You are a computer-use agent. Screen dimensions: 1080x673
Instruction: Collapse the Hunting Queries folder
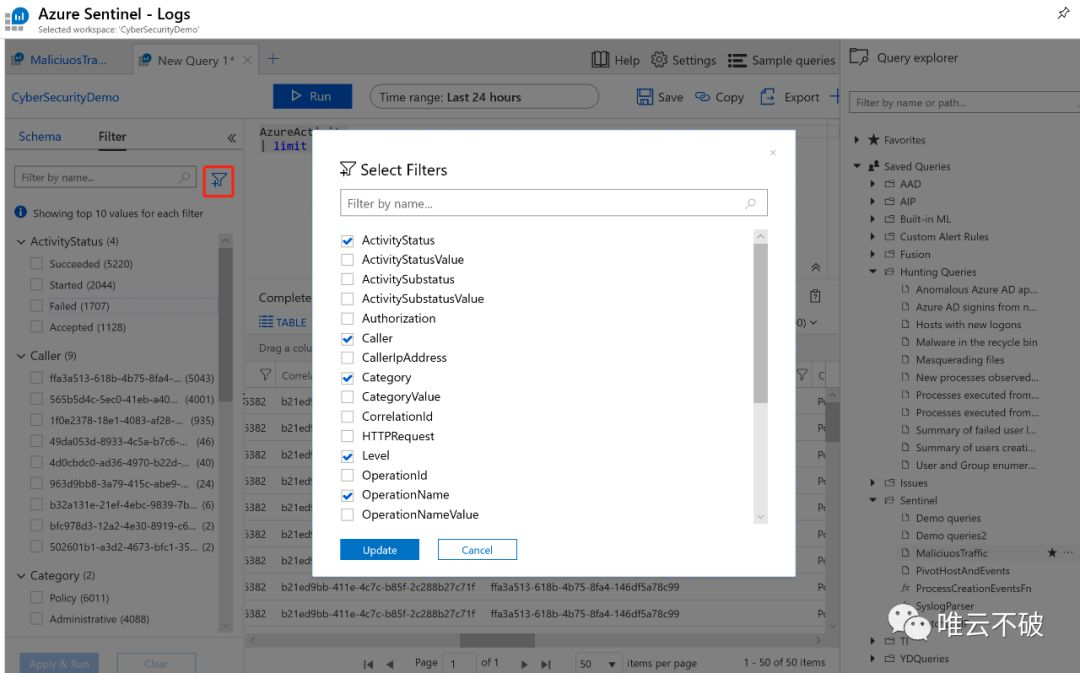(x=873, y=271)
